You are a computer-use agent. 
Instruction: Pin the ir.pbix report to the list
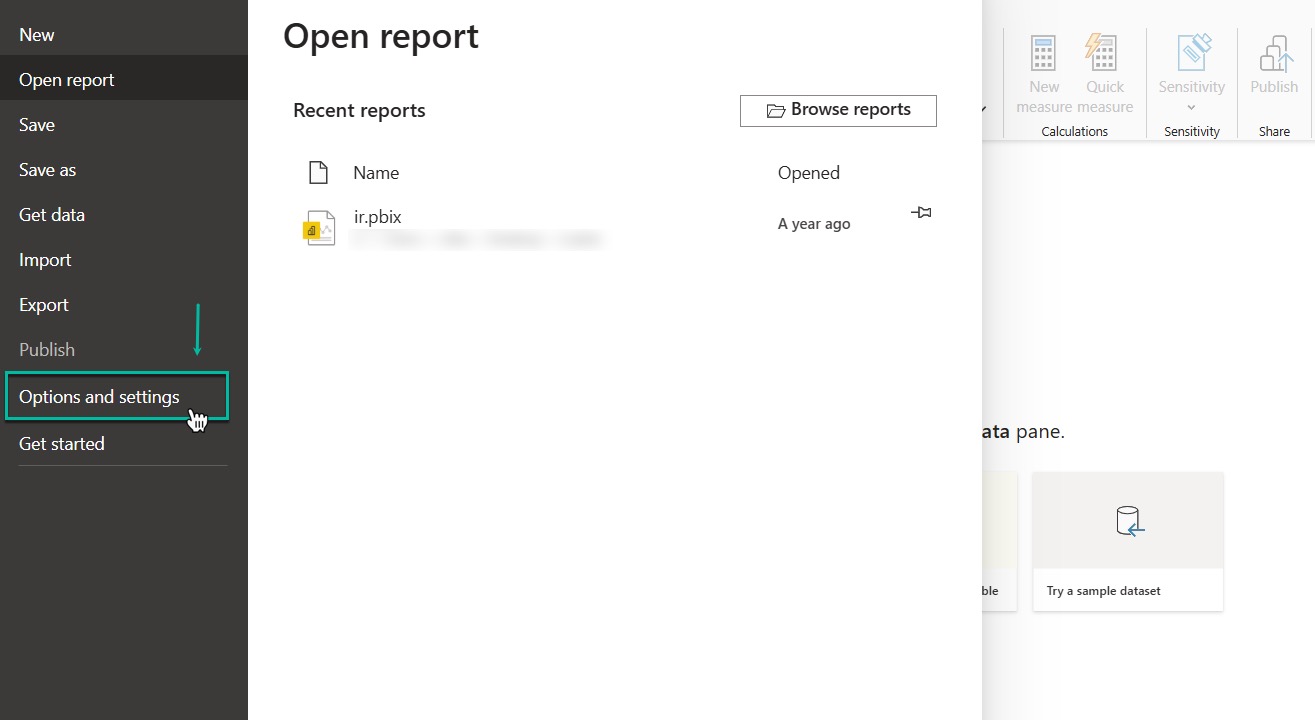point(921,213)
